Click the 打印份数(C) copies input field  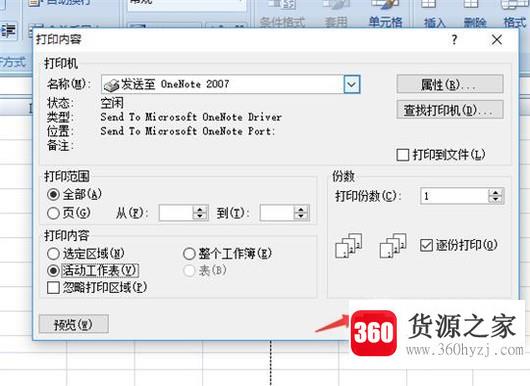point(454,196)
